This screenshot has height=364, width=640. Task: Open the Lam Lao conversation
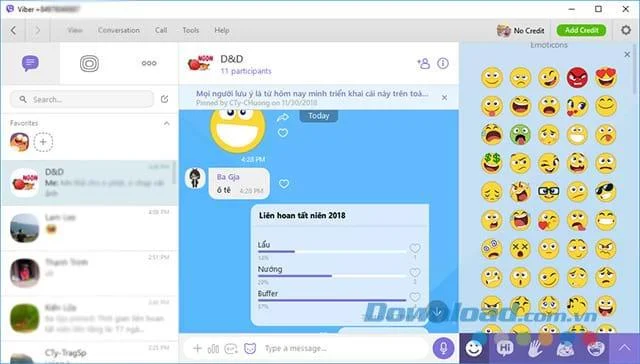(89, 228)
